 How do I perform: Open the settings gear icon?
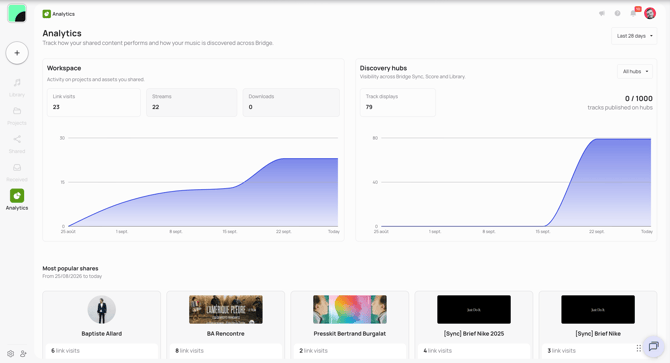pos(11,354)
